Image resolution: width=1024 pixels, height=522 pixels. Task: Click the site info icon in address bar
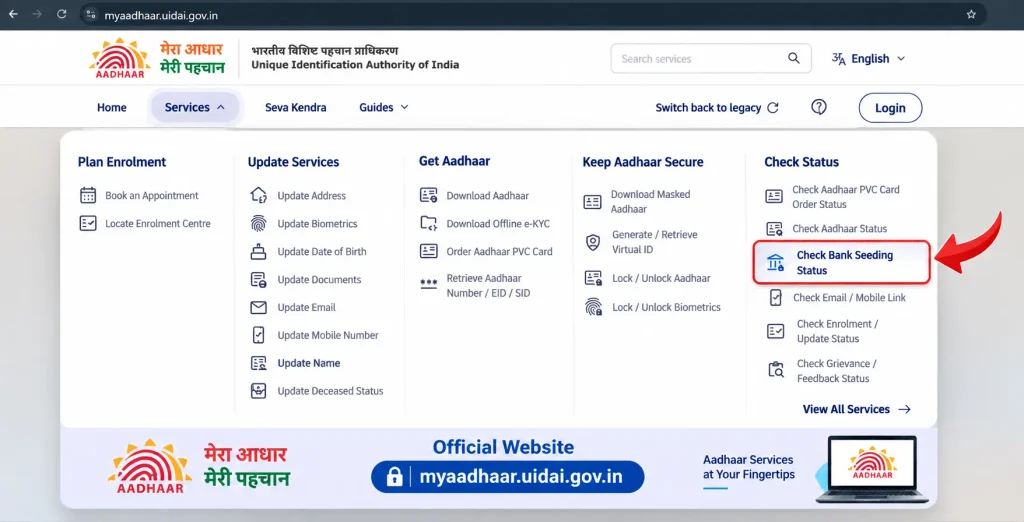91,14
